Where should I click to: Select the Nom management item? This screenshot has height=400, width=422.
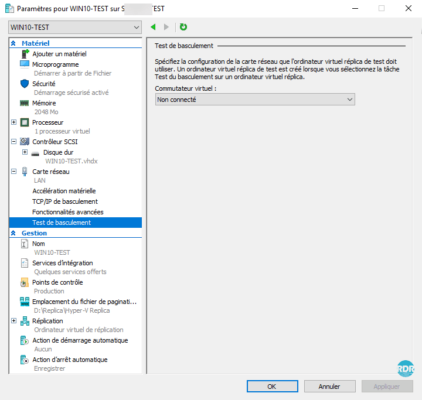click(38, 244)
